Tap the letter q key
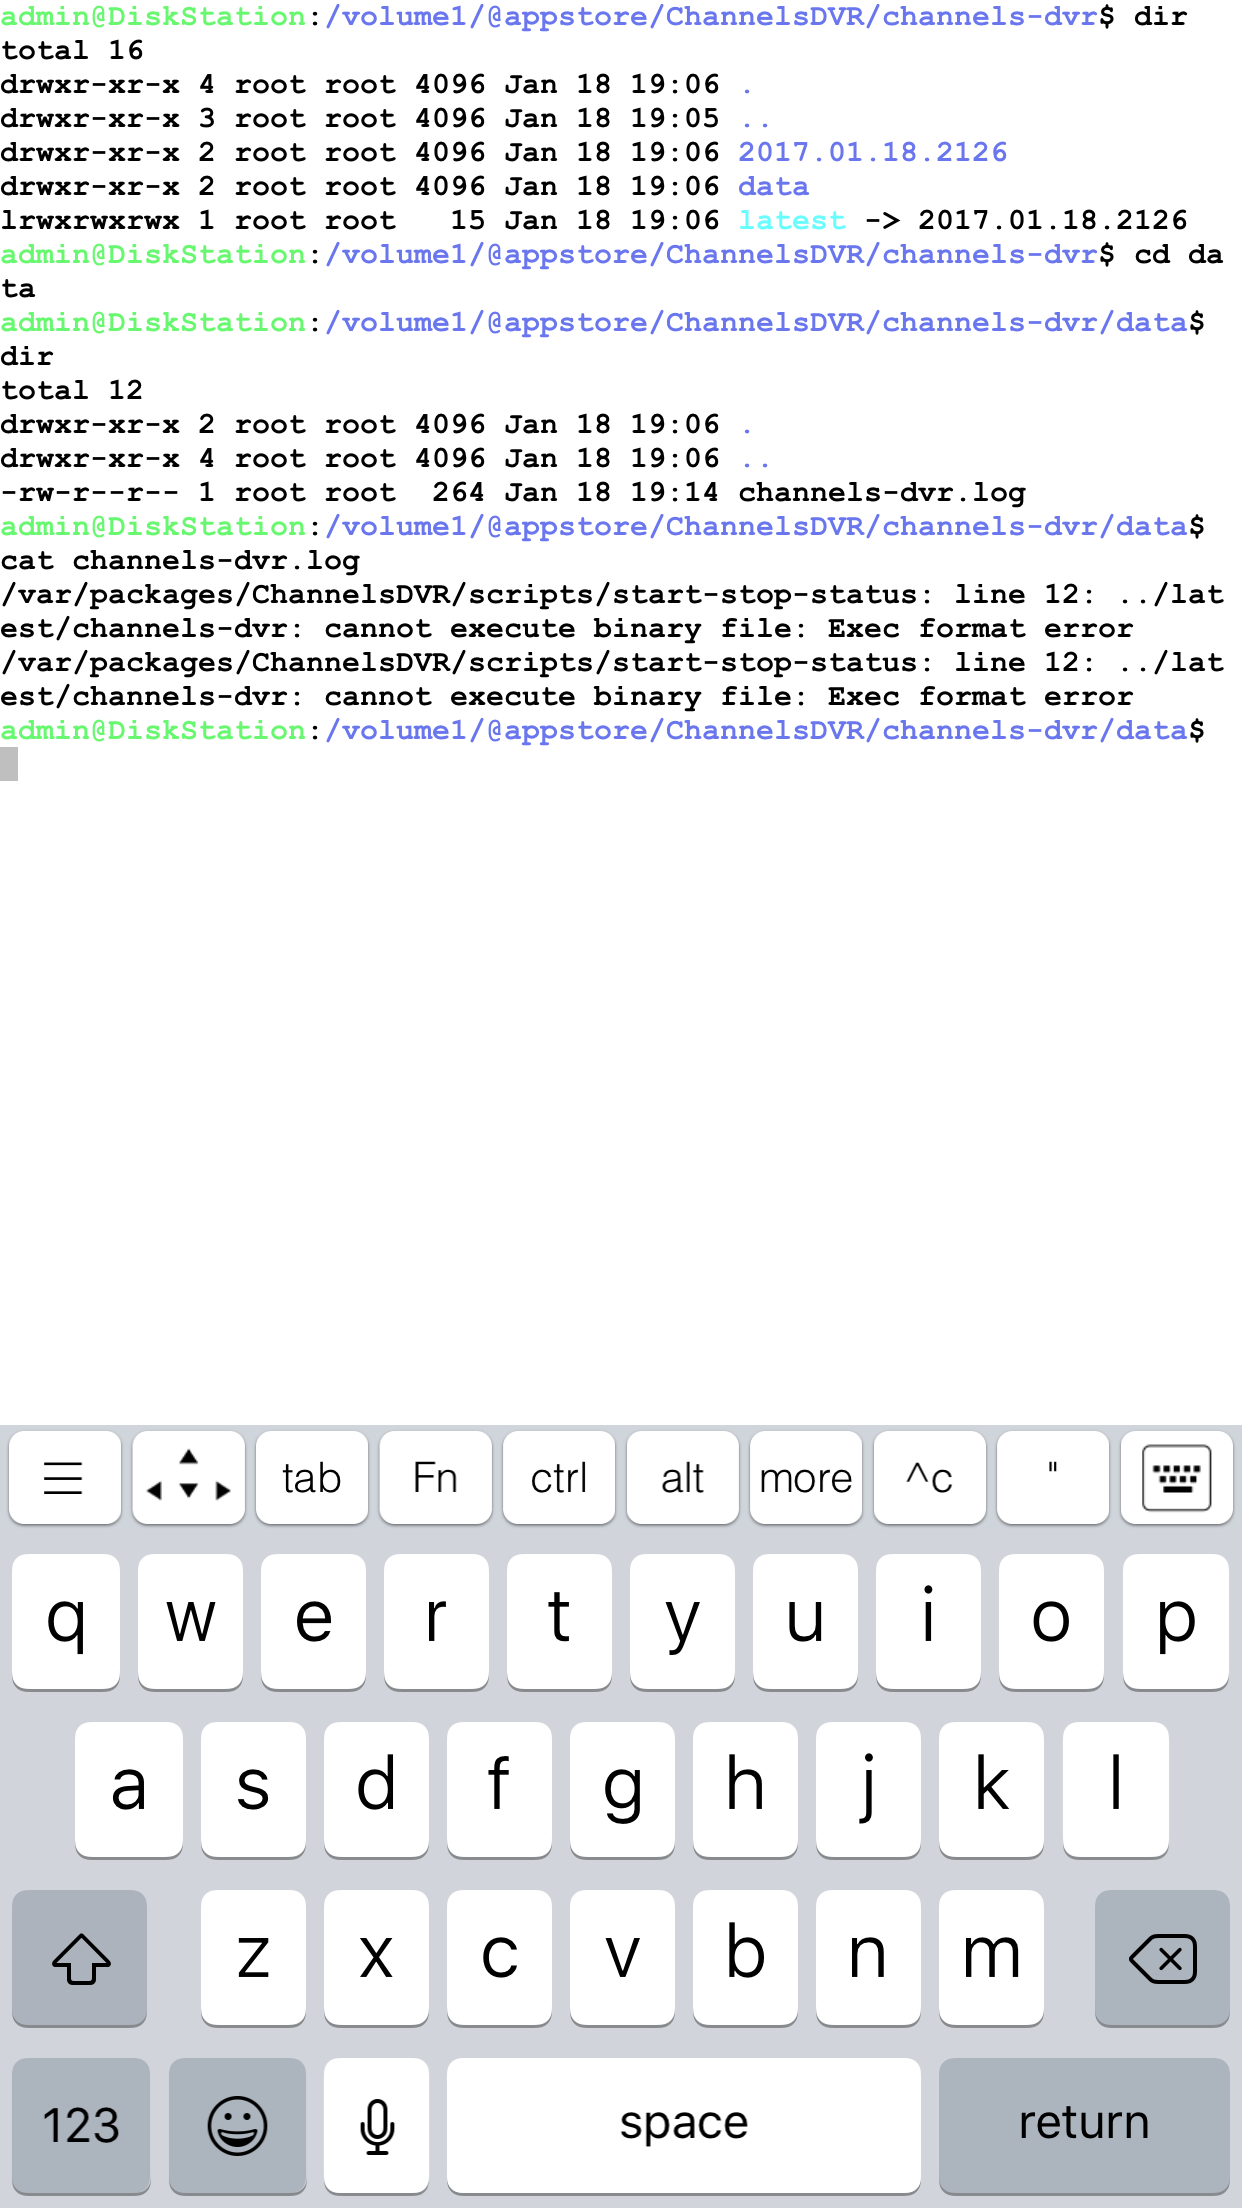 coord(66,1620)
